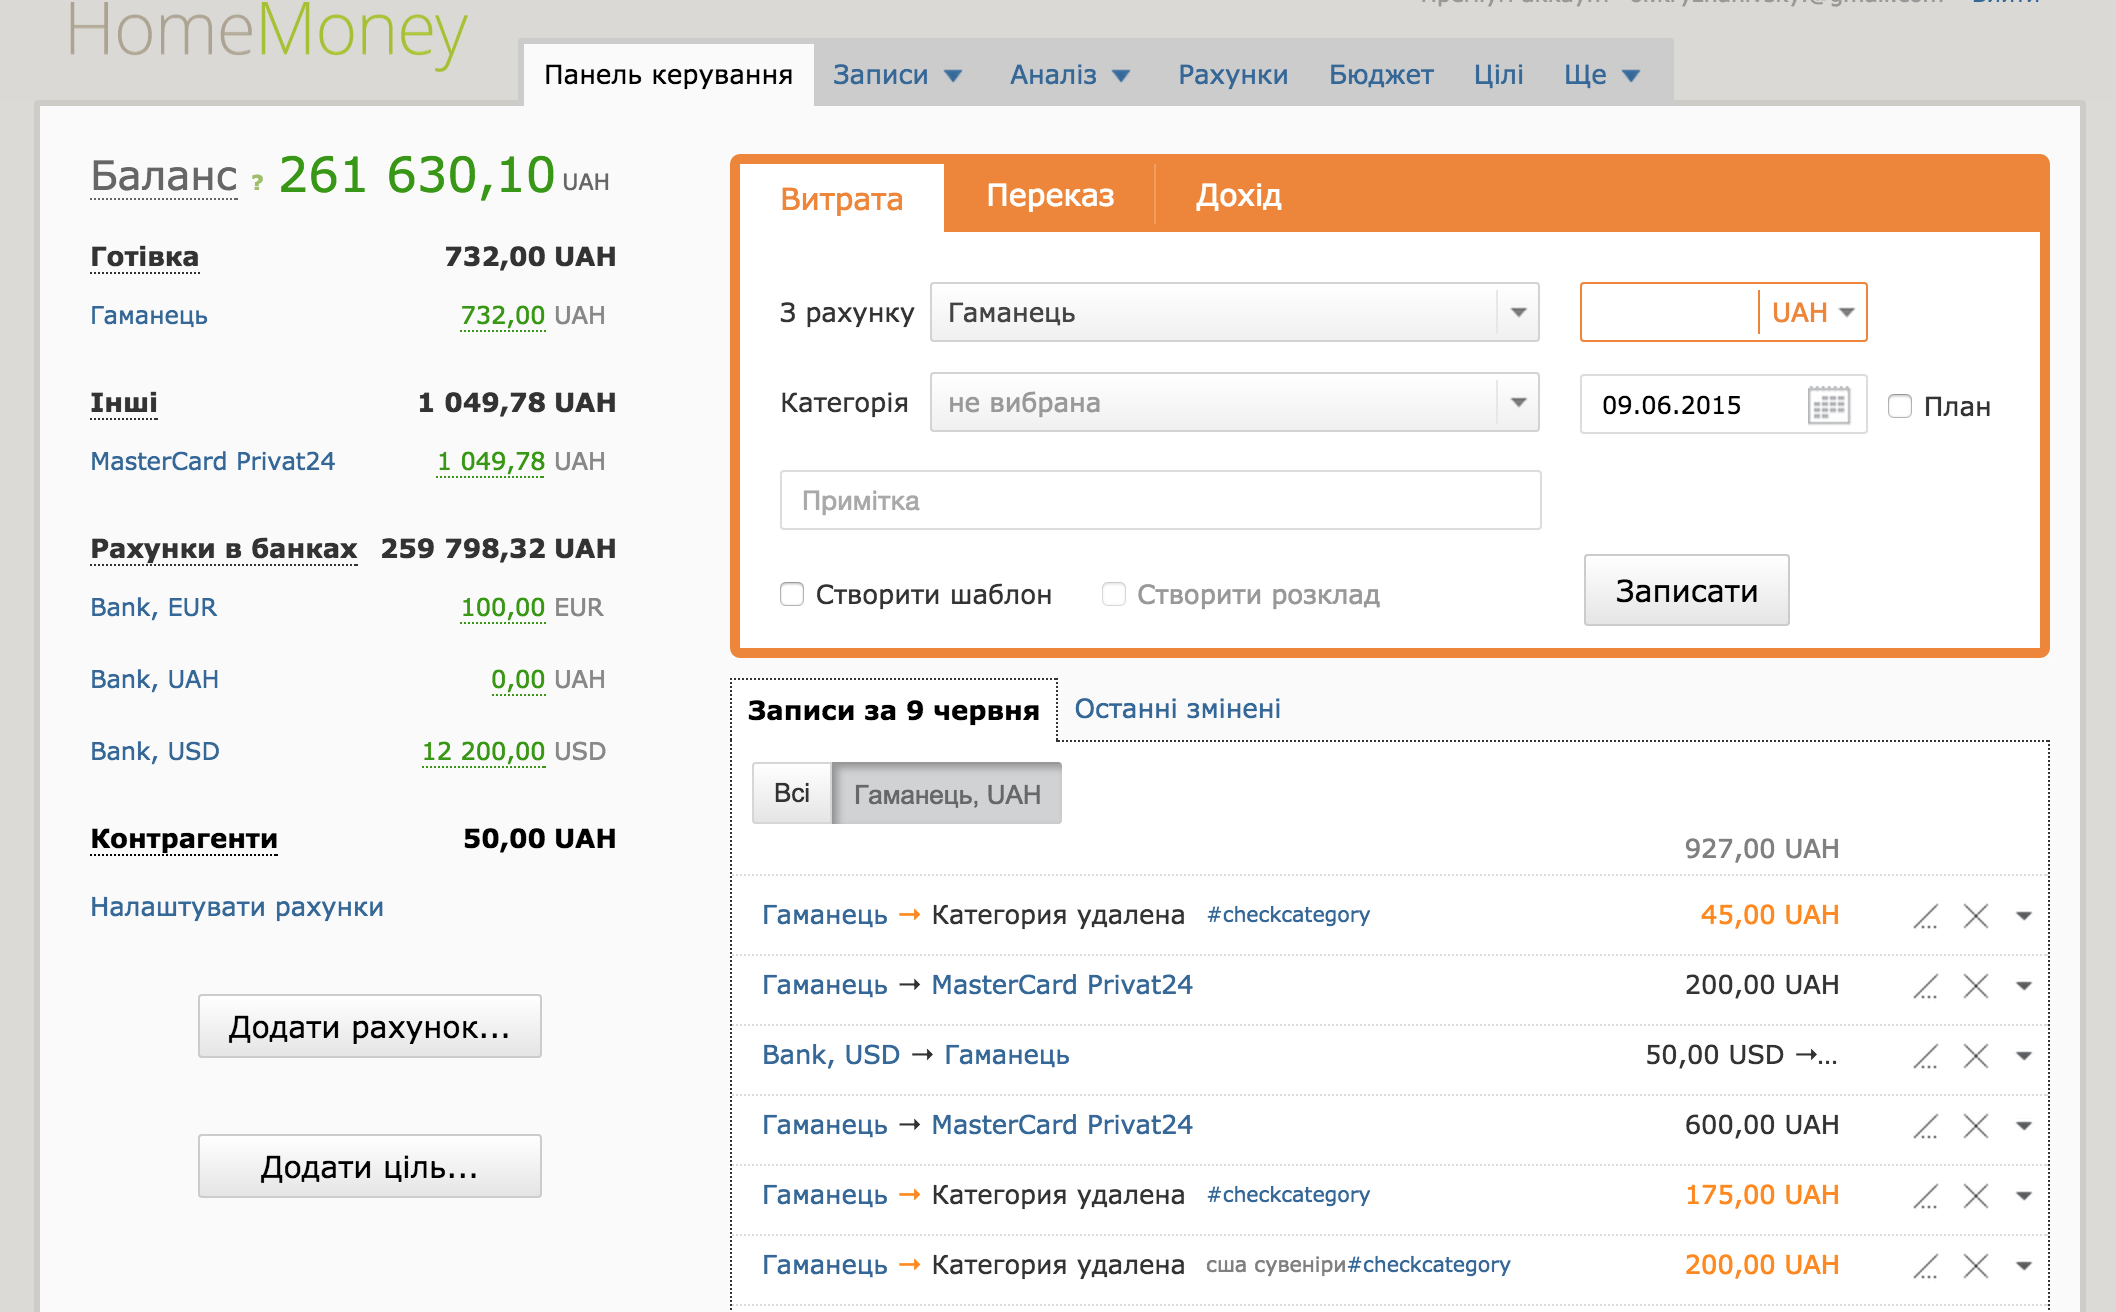Click #checkcategory tag on 45,00 UAH row
Viewport: 2116px width, 1312px height.
1288,915
